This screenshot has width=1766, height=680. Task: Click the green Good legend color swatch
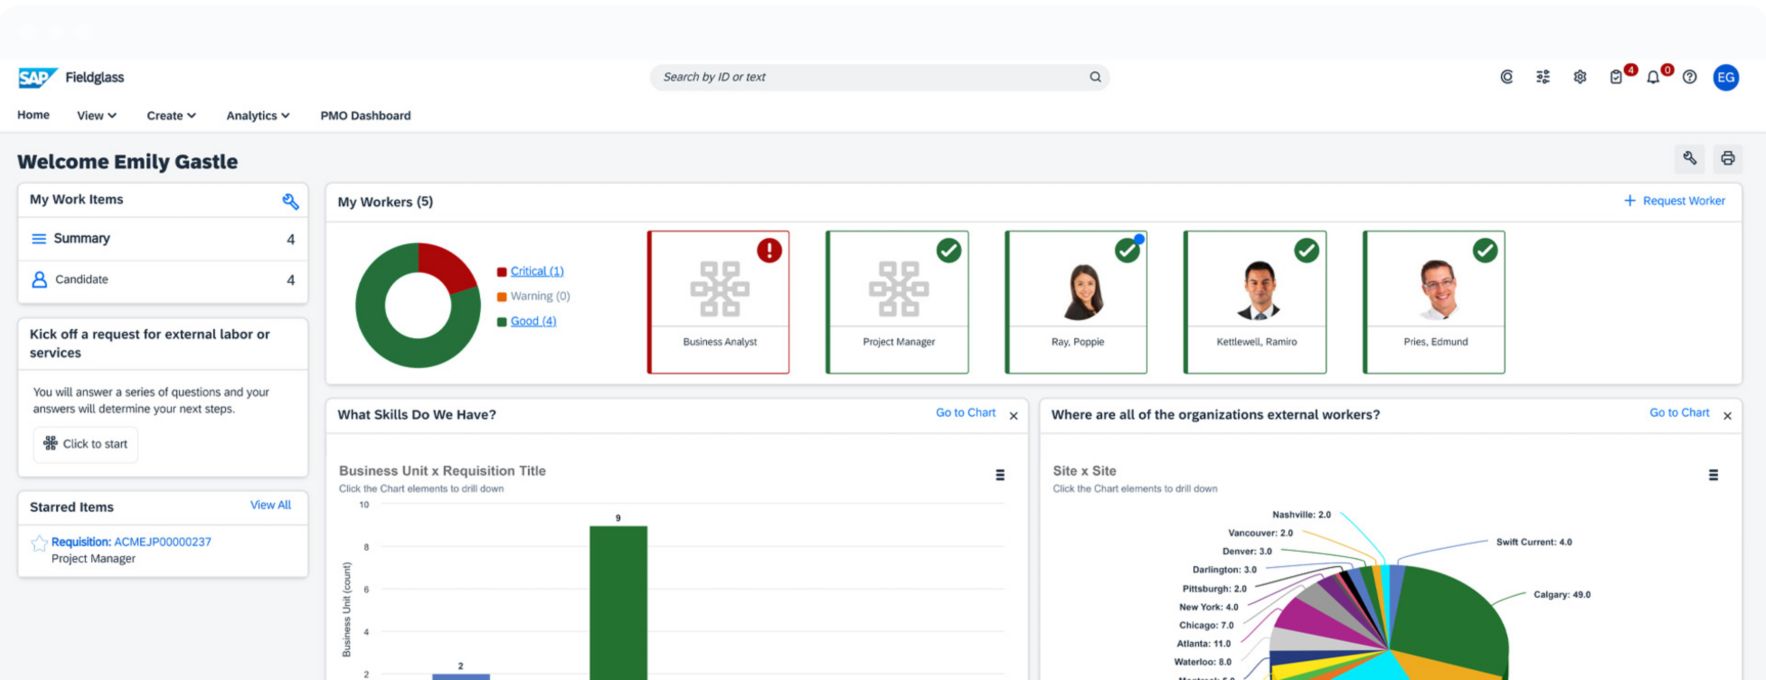(x=502, y=322)
